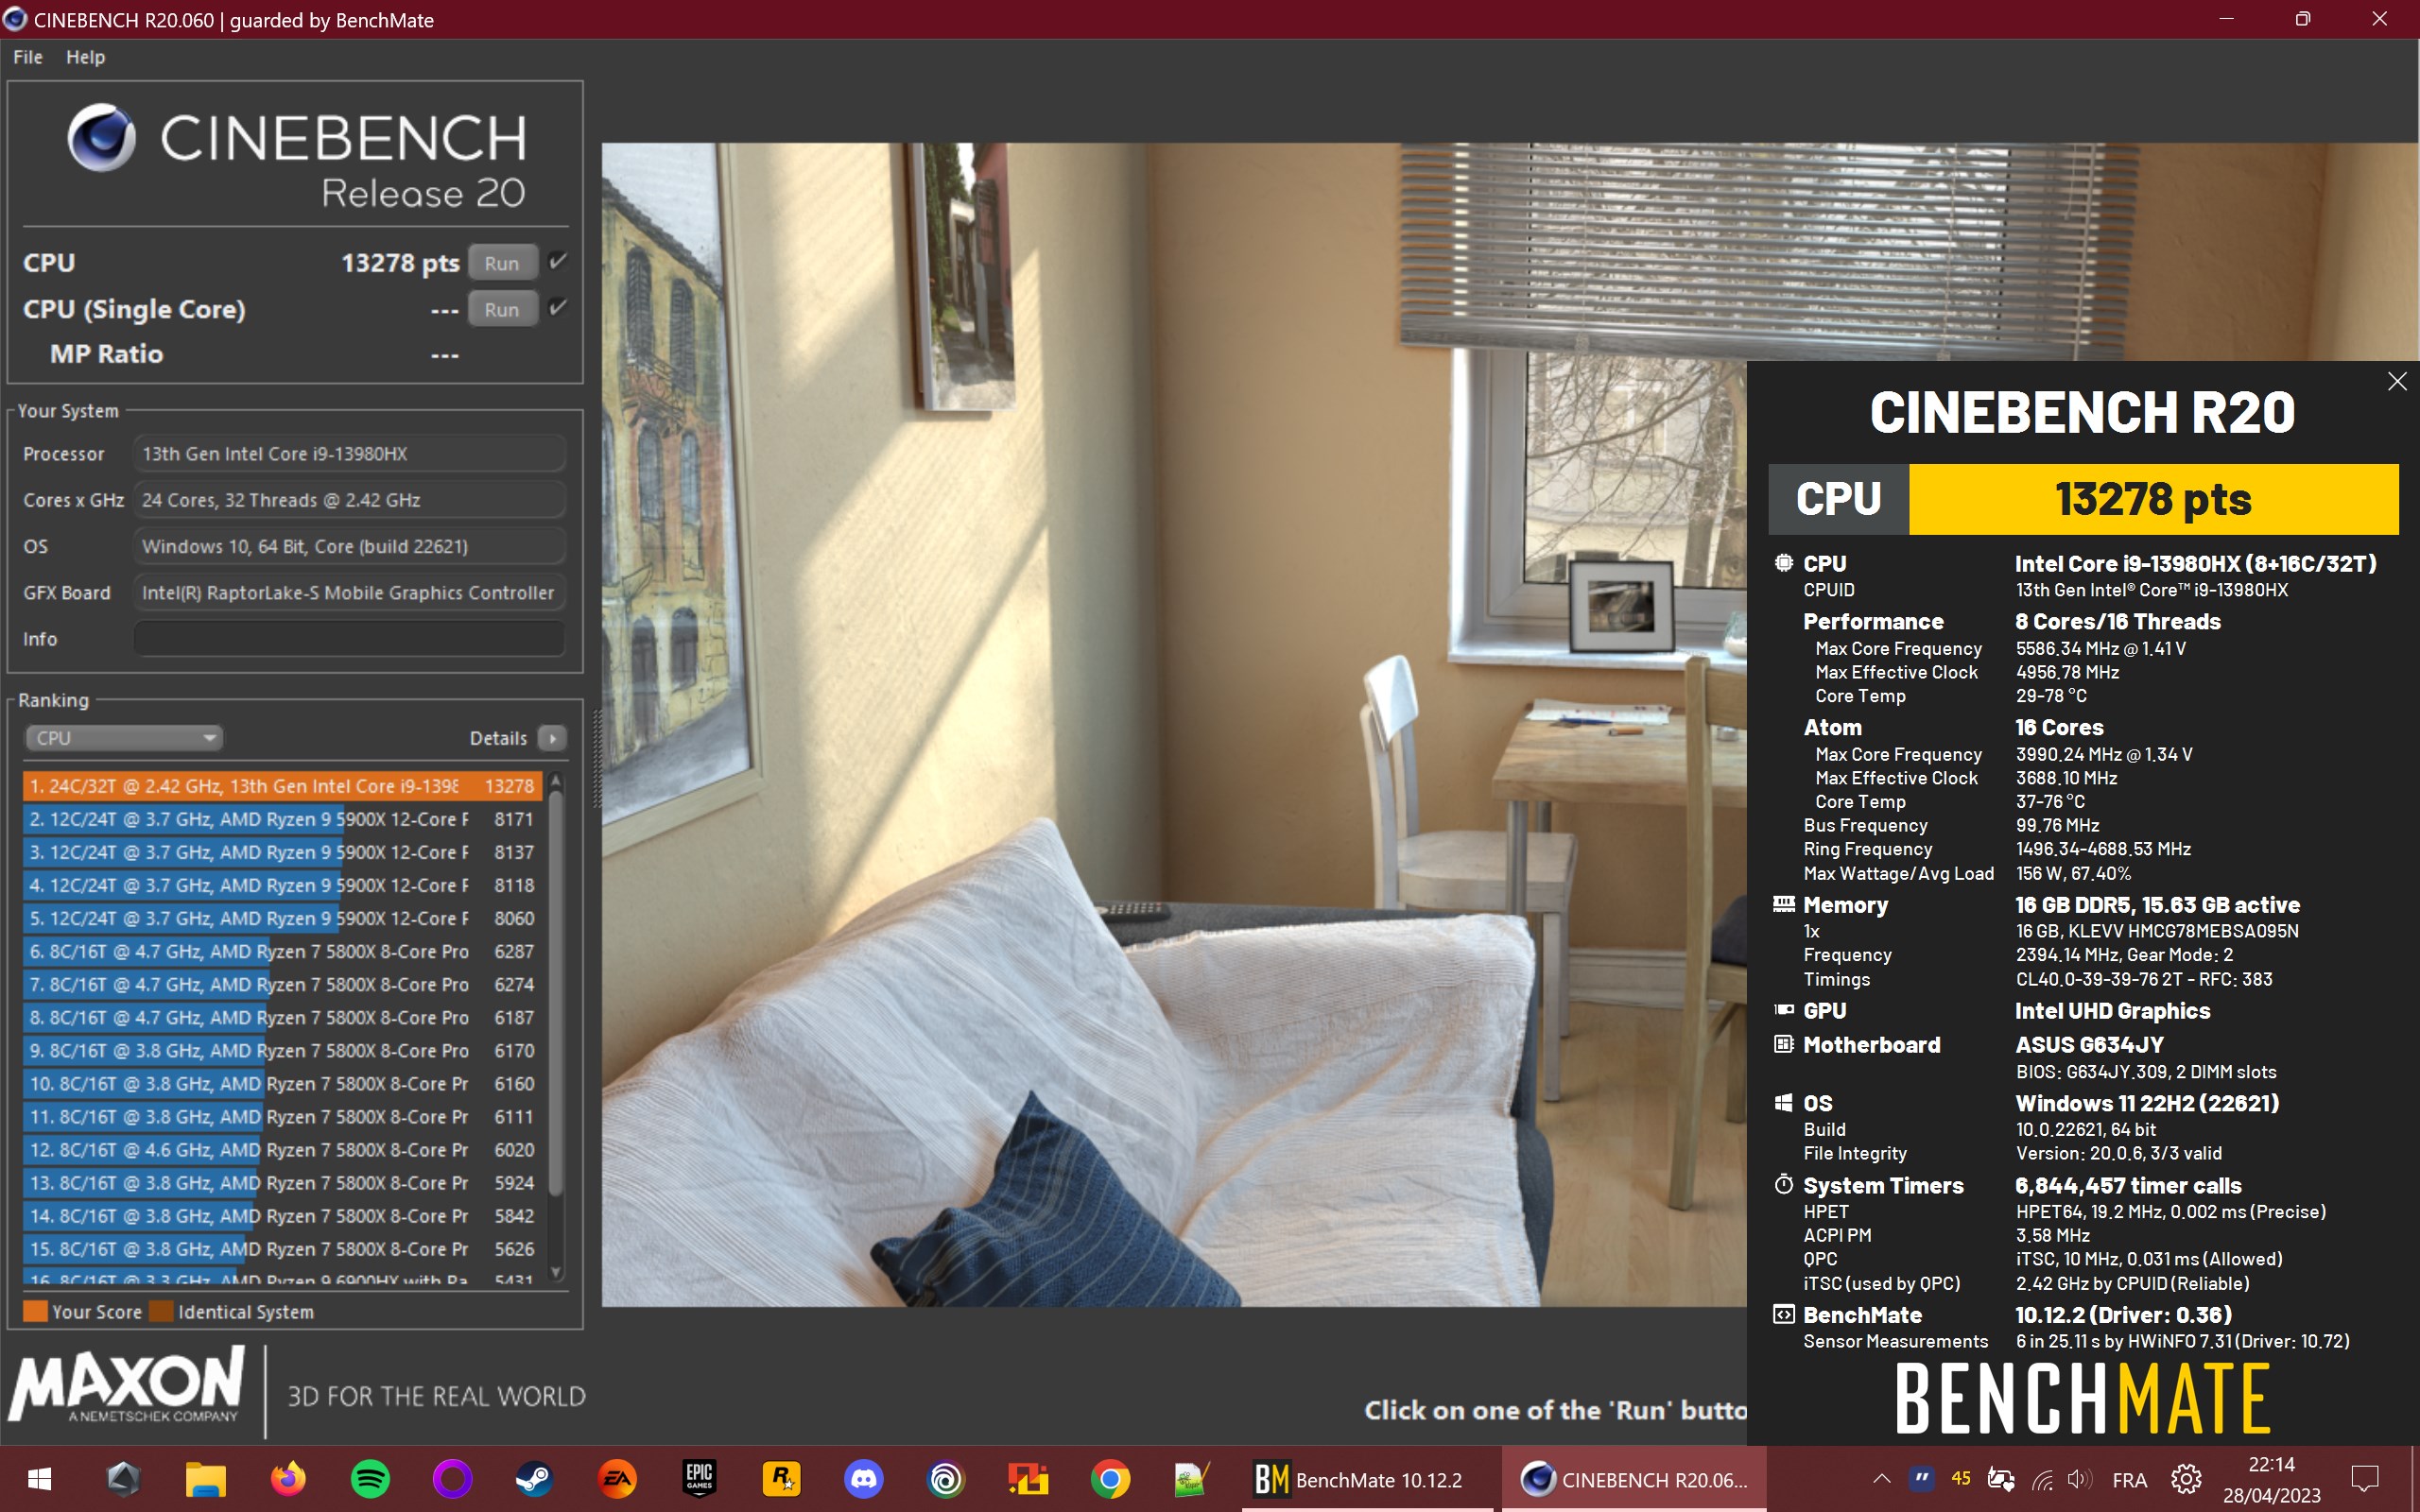Switch the FRA keyboard language indicator

(x=2129, y=1479)
